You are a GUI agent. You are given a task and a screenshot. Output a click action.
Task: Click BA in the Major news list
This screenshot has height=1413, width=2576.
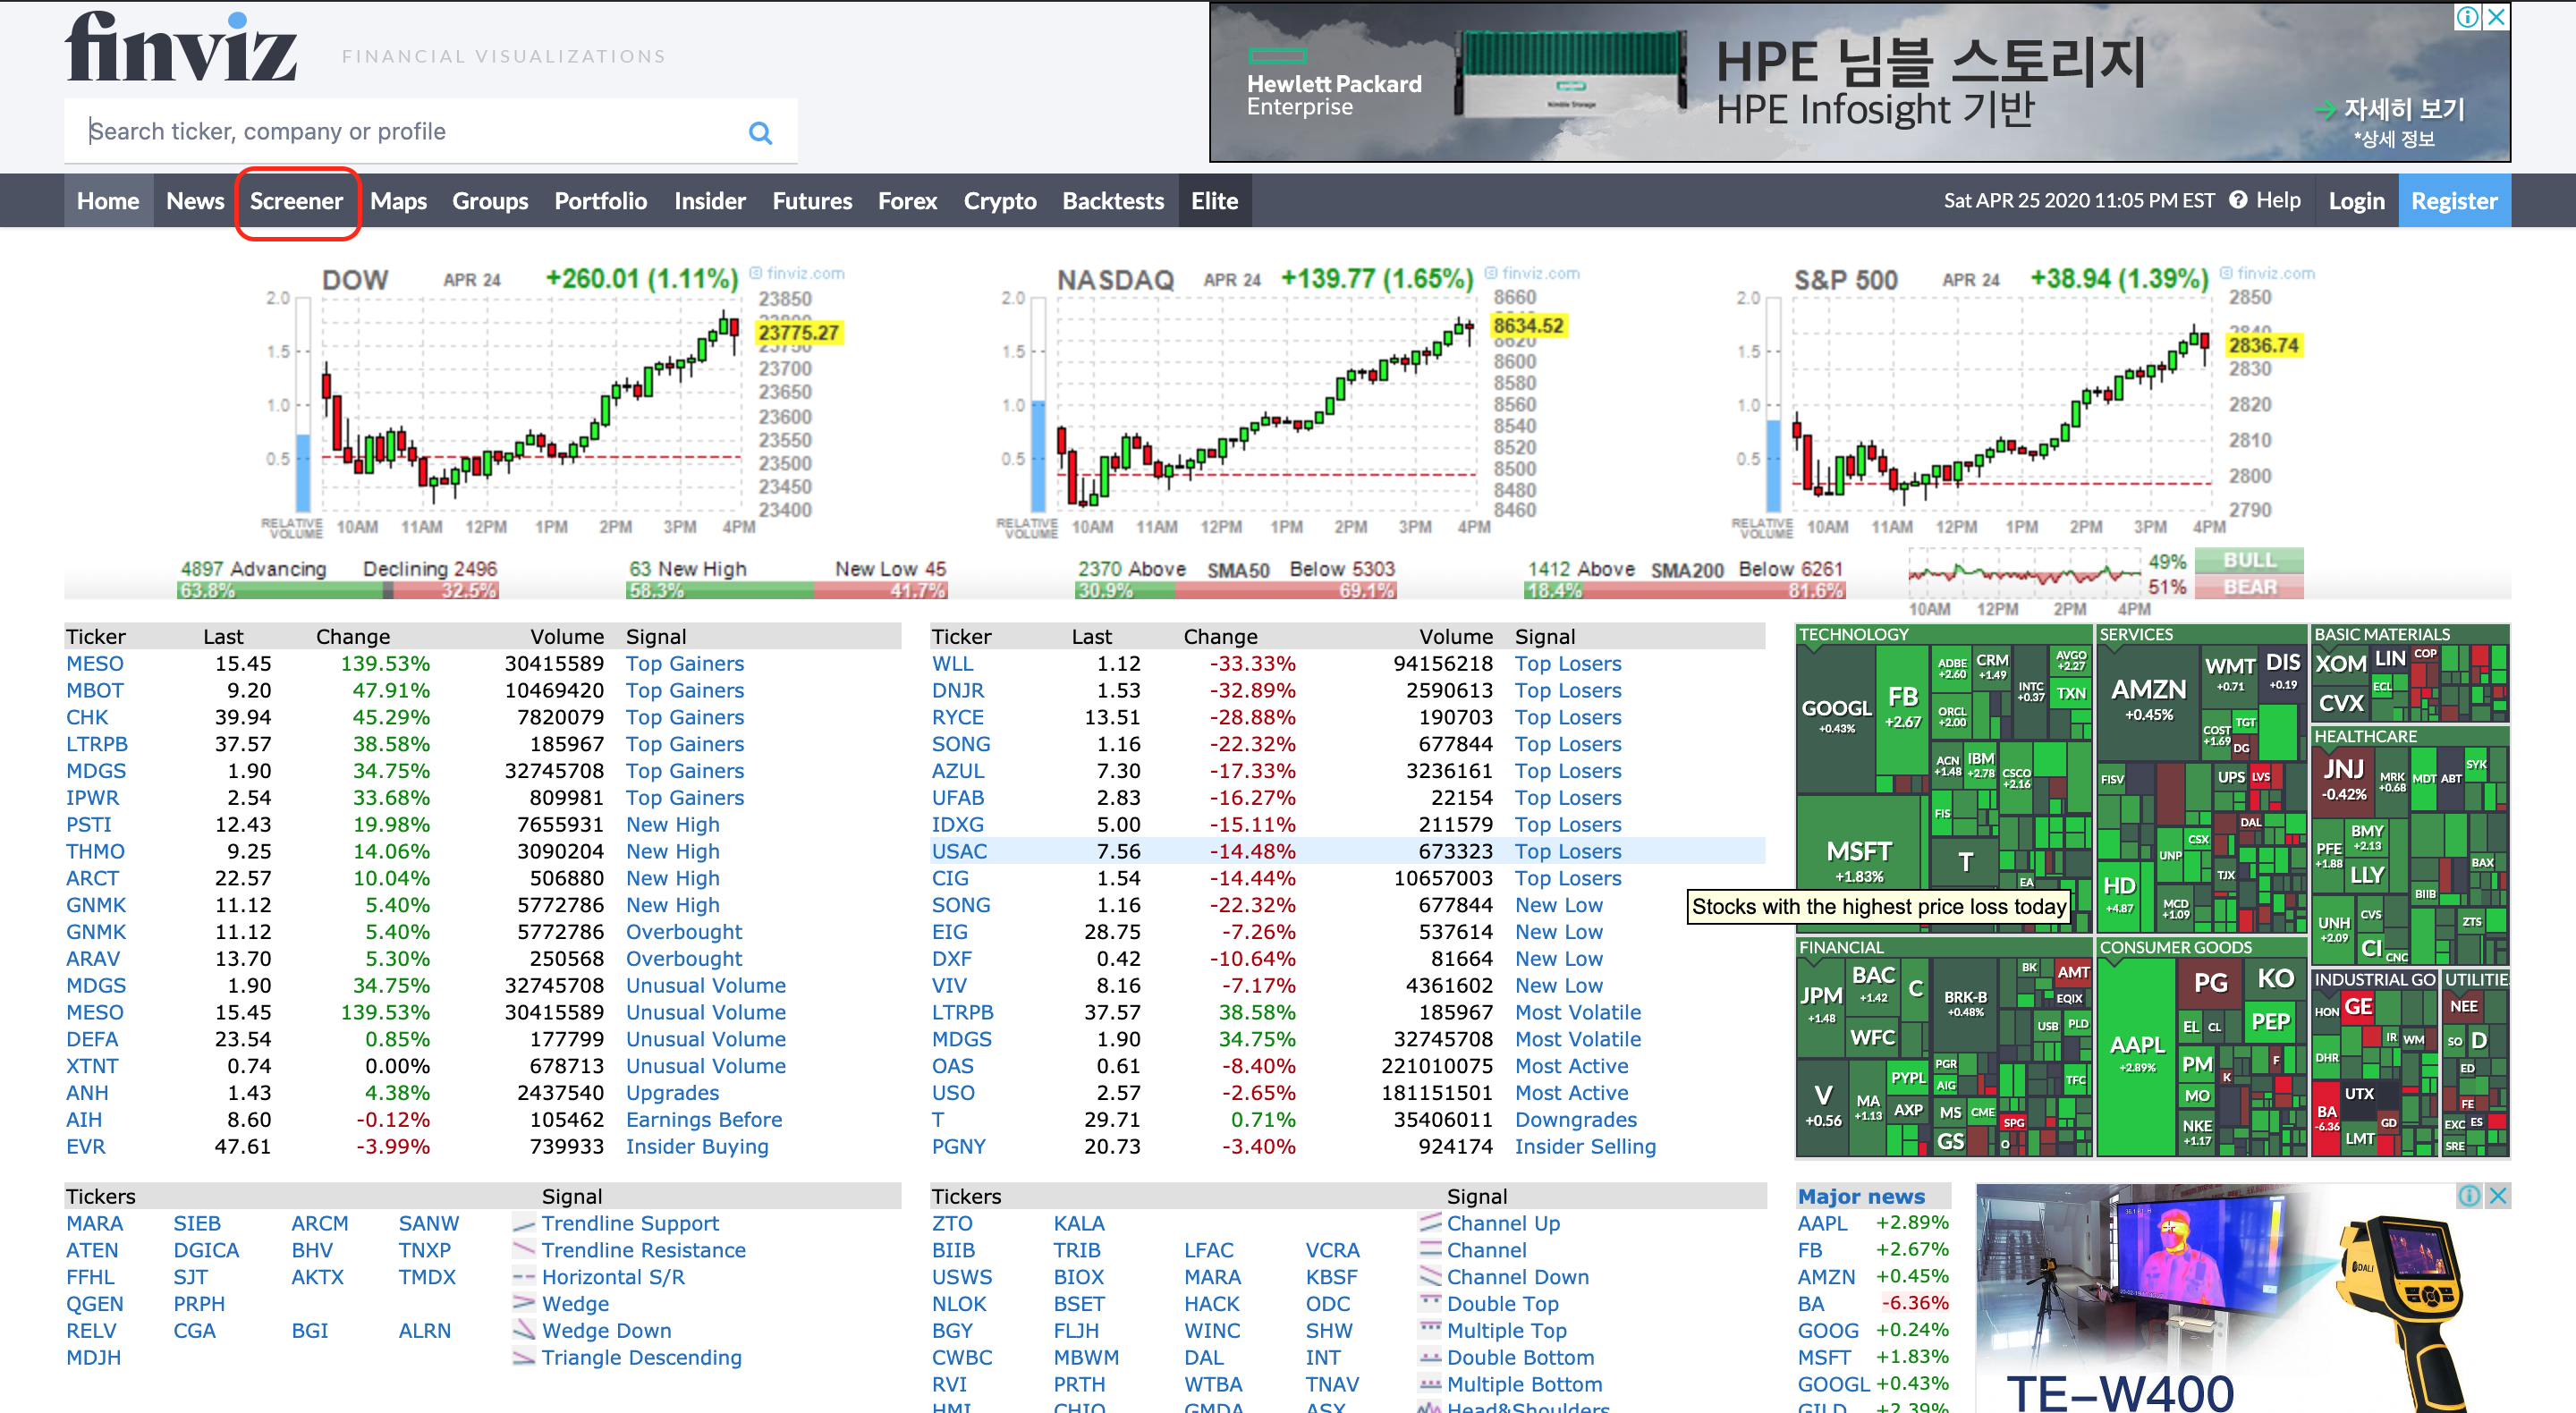point(1811,1303)
